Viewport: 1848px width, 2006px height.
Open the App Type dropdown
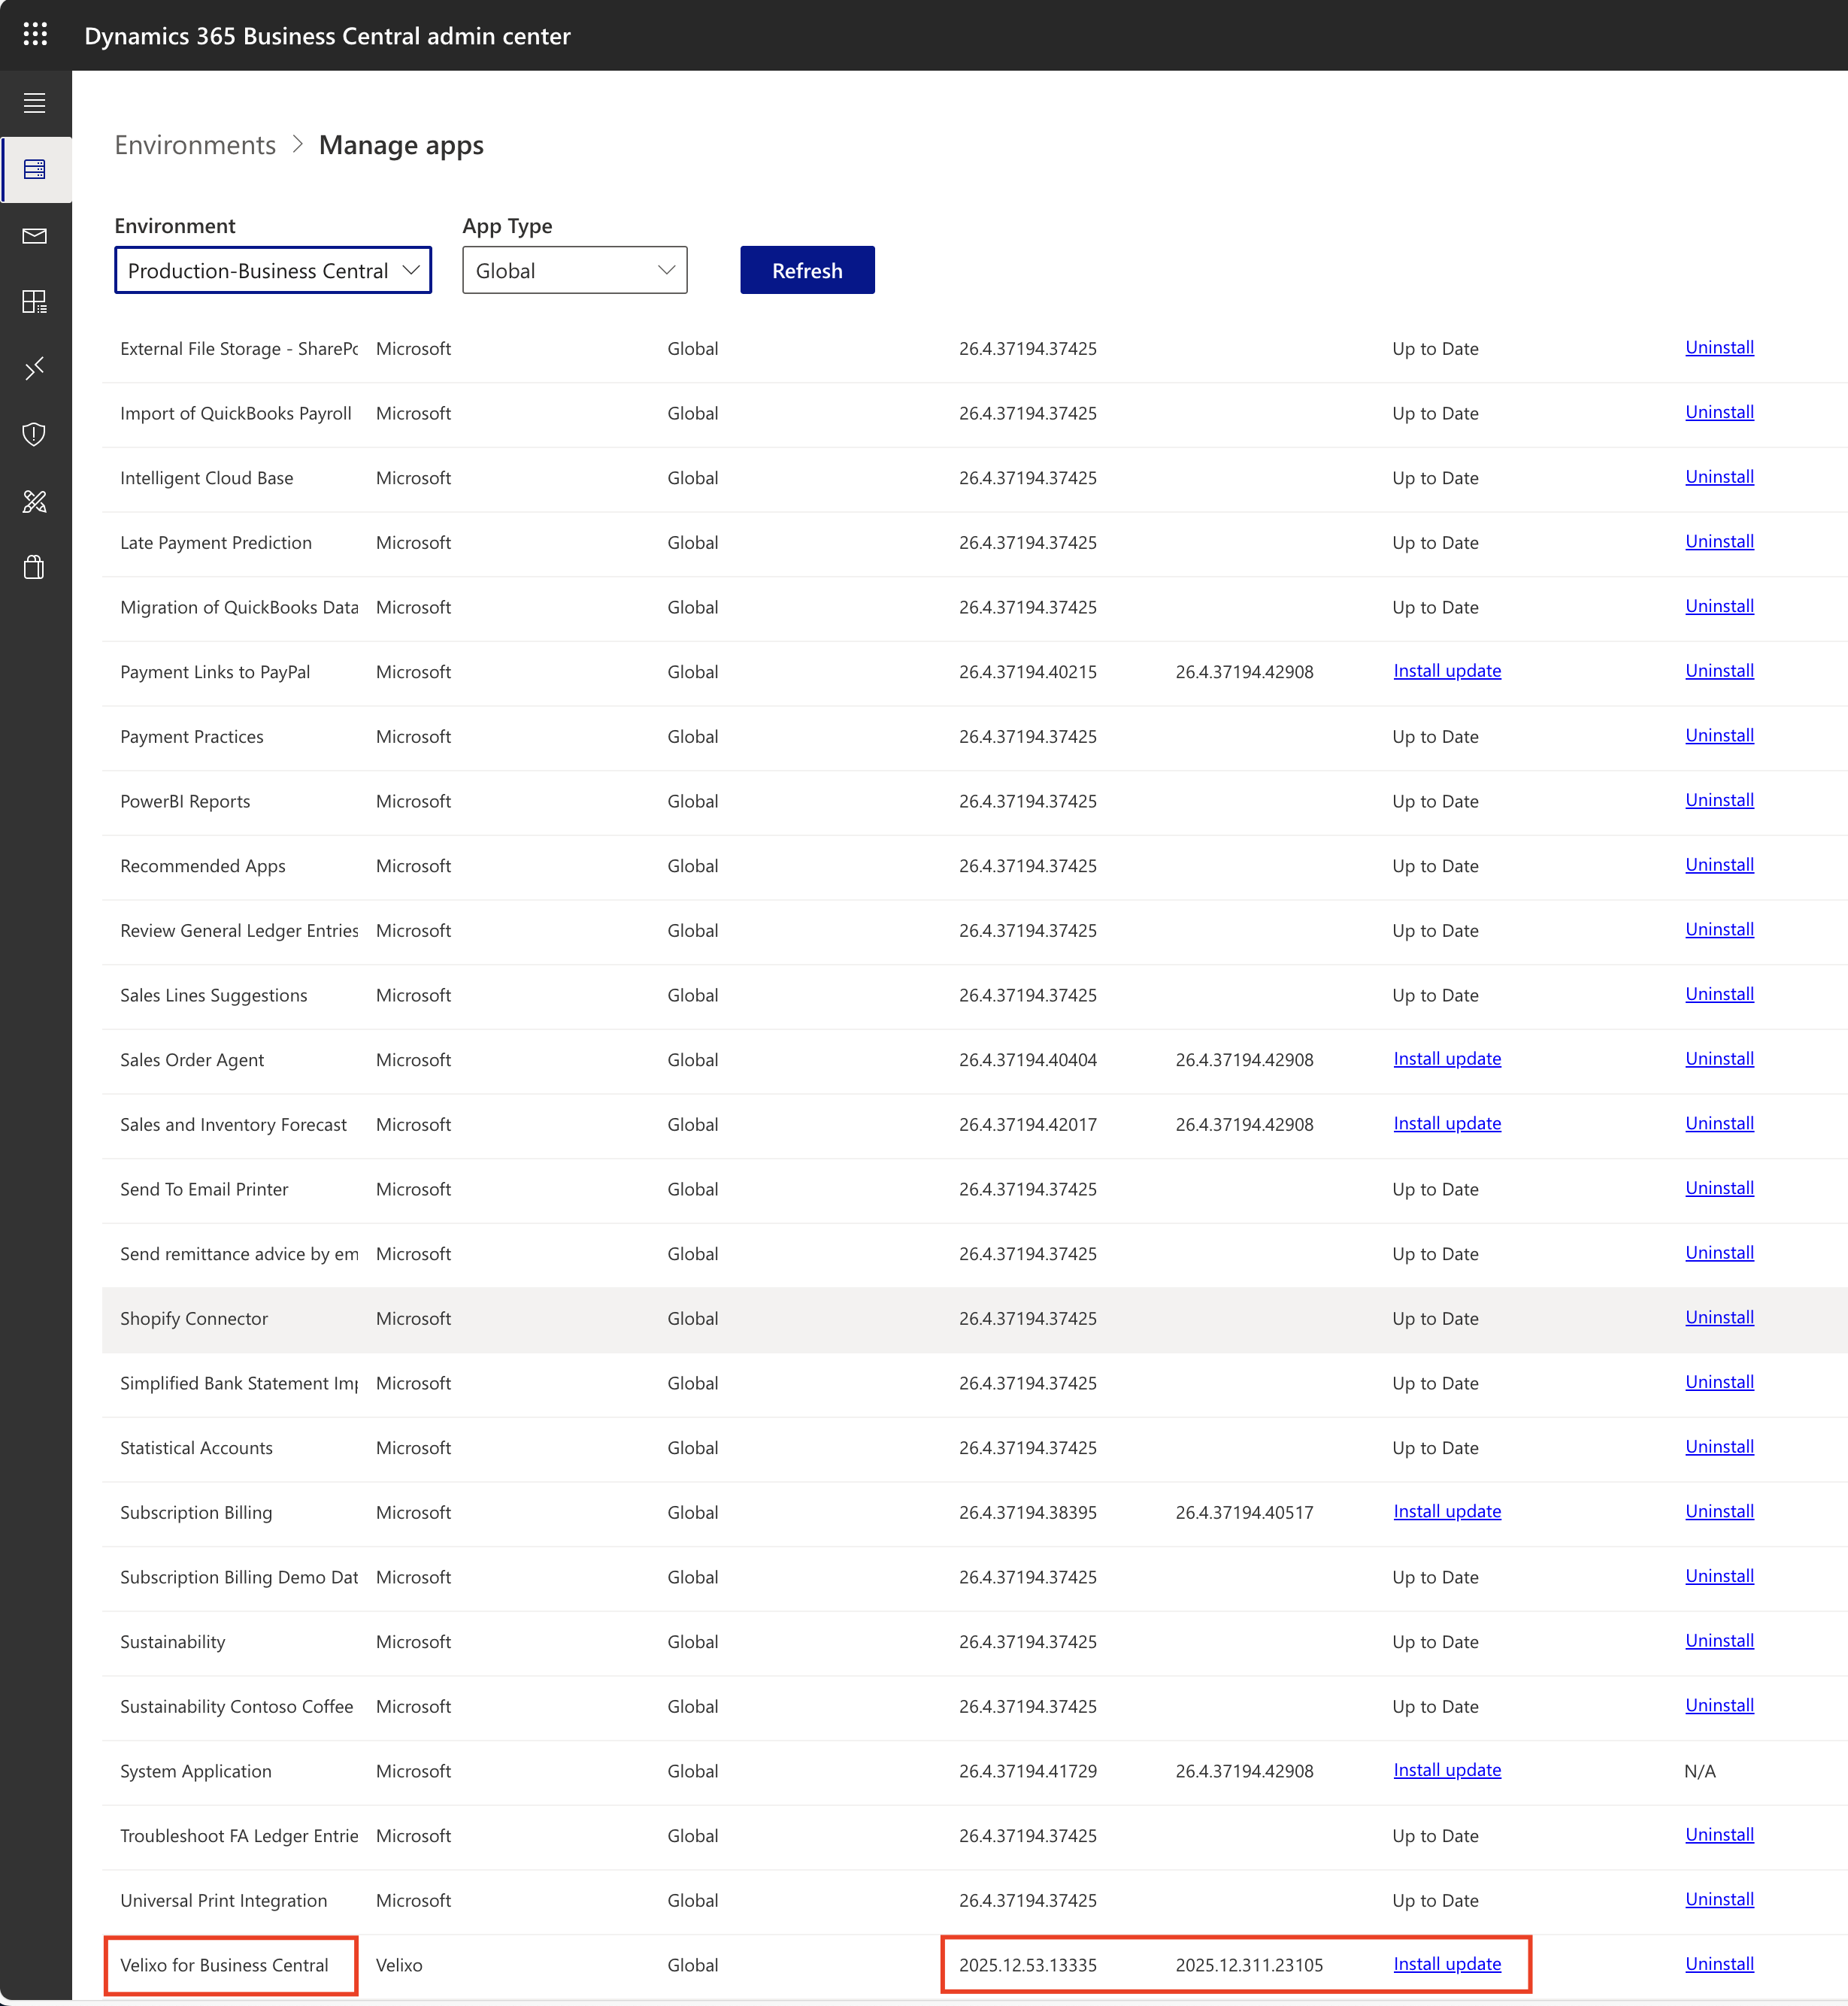[x=574, y=271]
